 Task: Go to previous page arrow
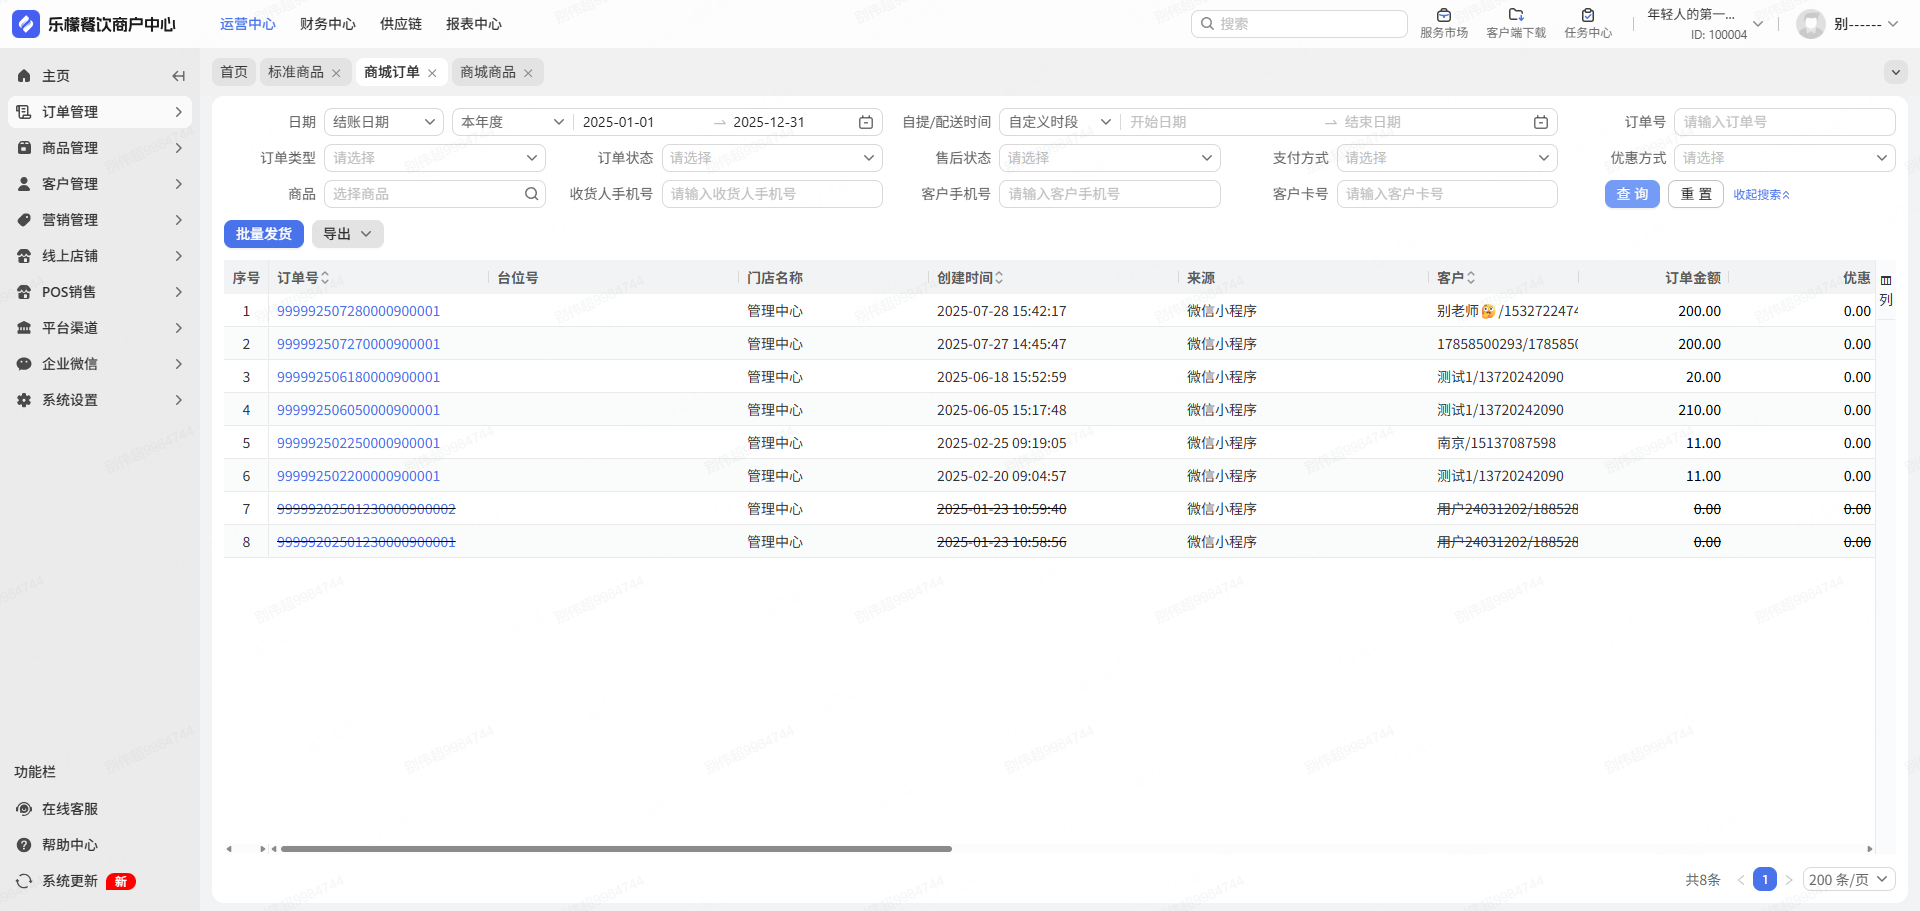click(1741, 880)
